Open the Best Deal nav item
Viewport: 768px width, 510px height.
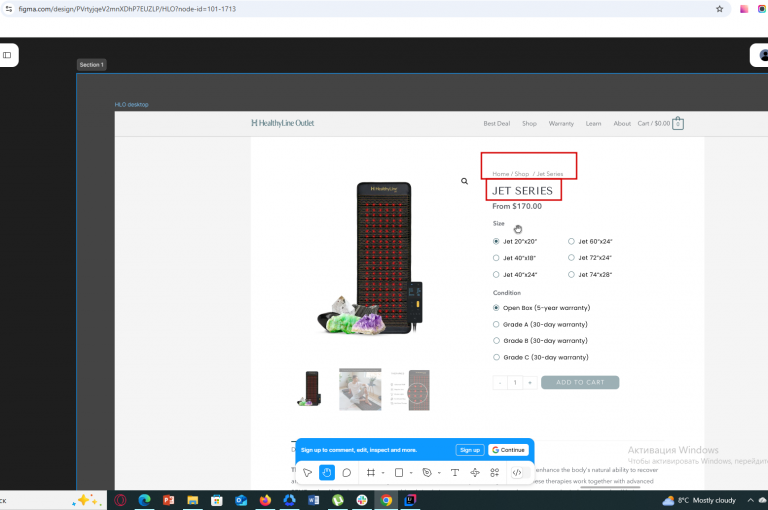pyautogui.click(x=497, y=123)
